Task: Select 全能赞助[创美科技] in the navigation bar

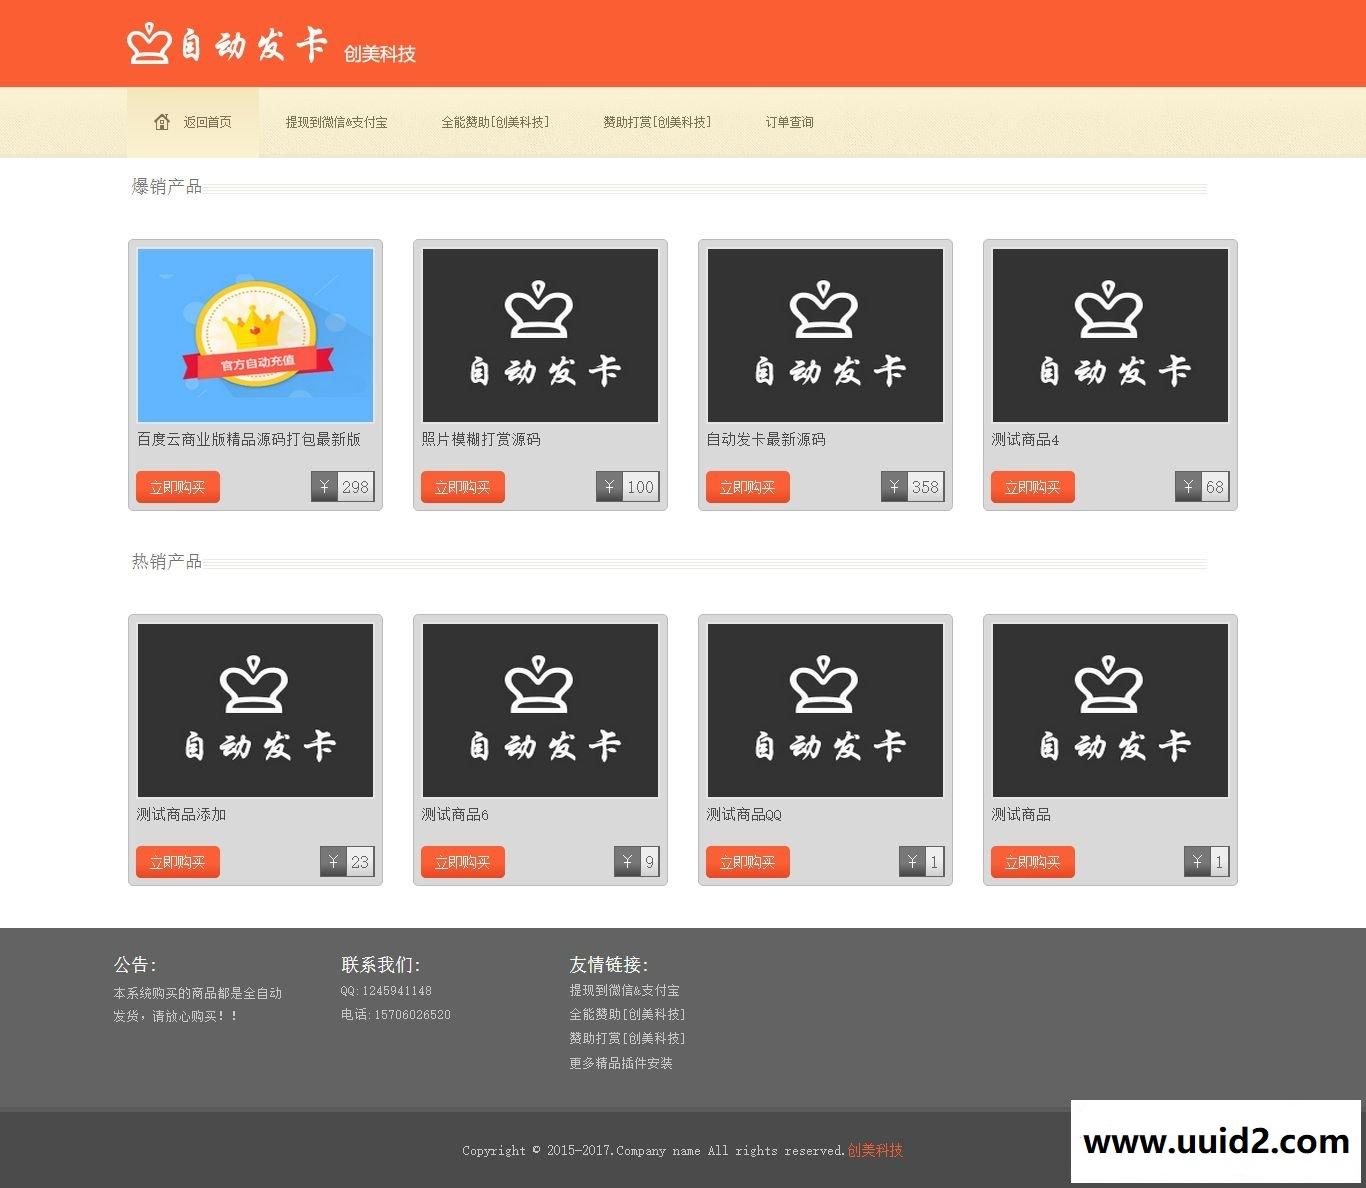Action: click(x=495, y=122)
